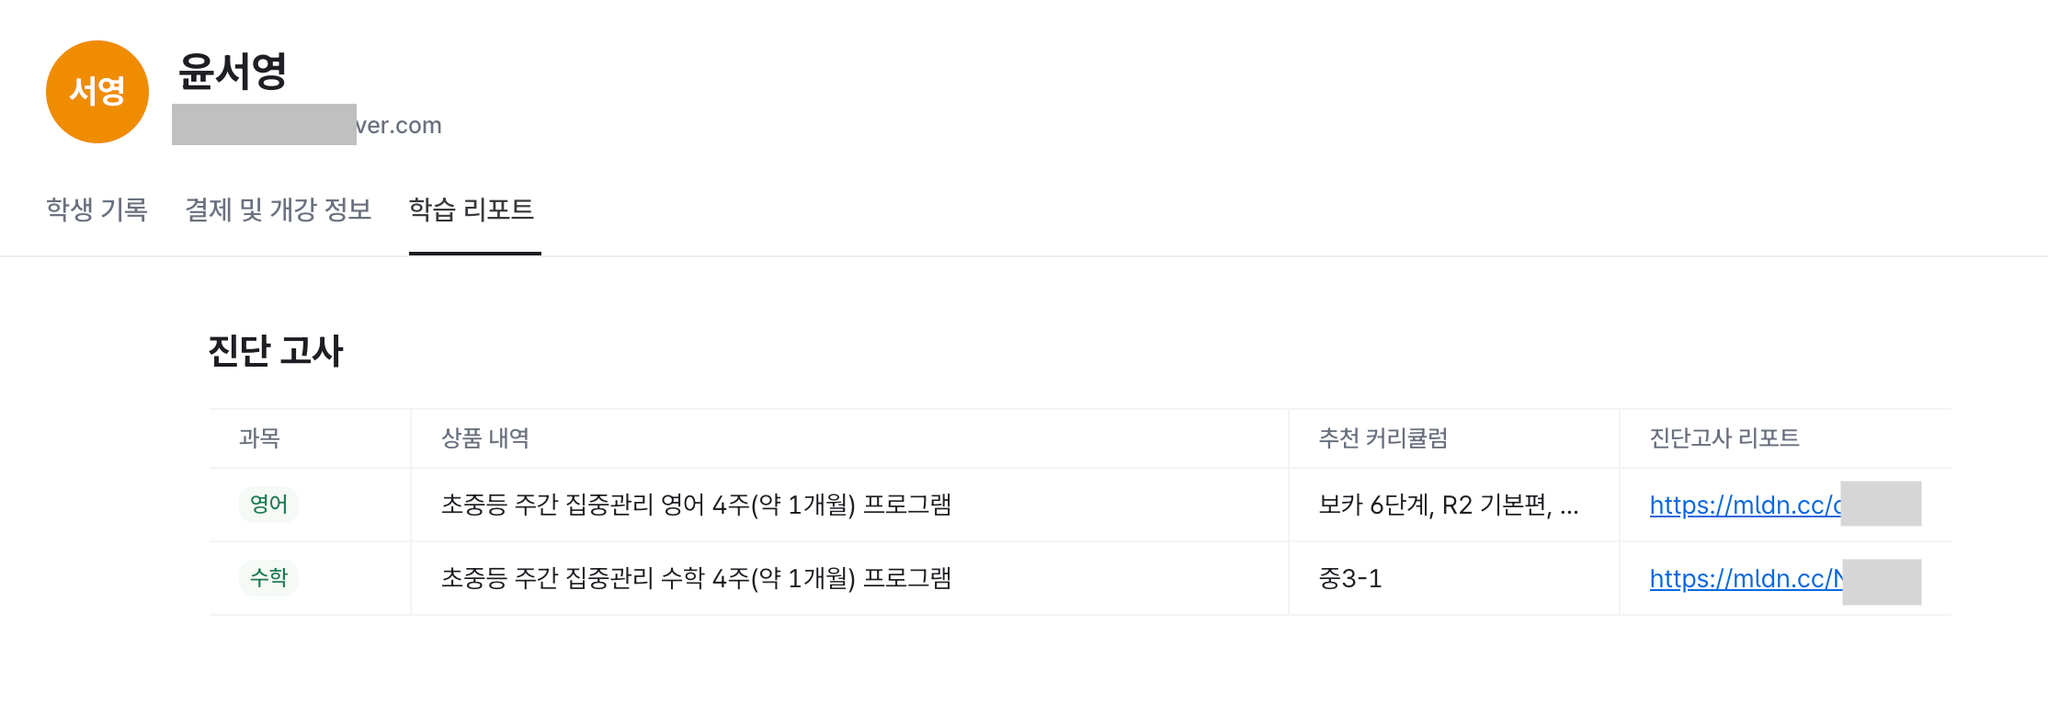Open the 학생 기록 tab

[x=97, y=210]
